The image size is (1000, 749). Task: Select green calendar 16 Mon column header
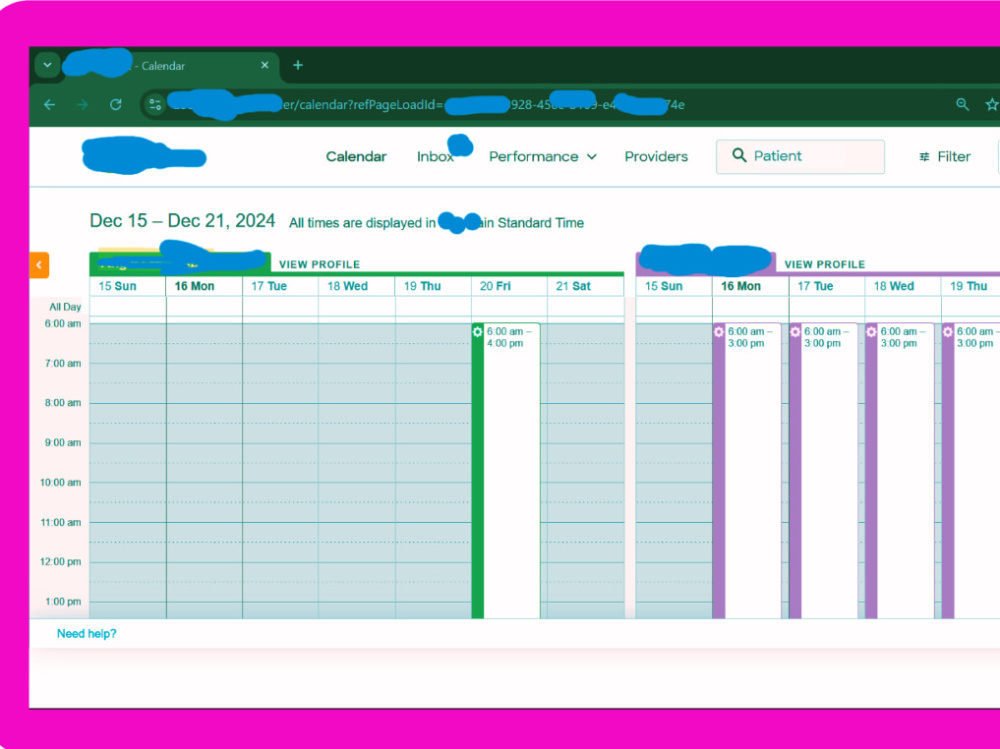click(x=204, y=286)
